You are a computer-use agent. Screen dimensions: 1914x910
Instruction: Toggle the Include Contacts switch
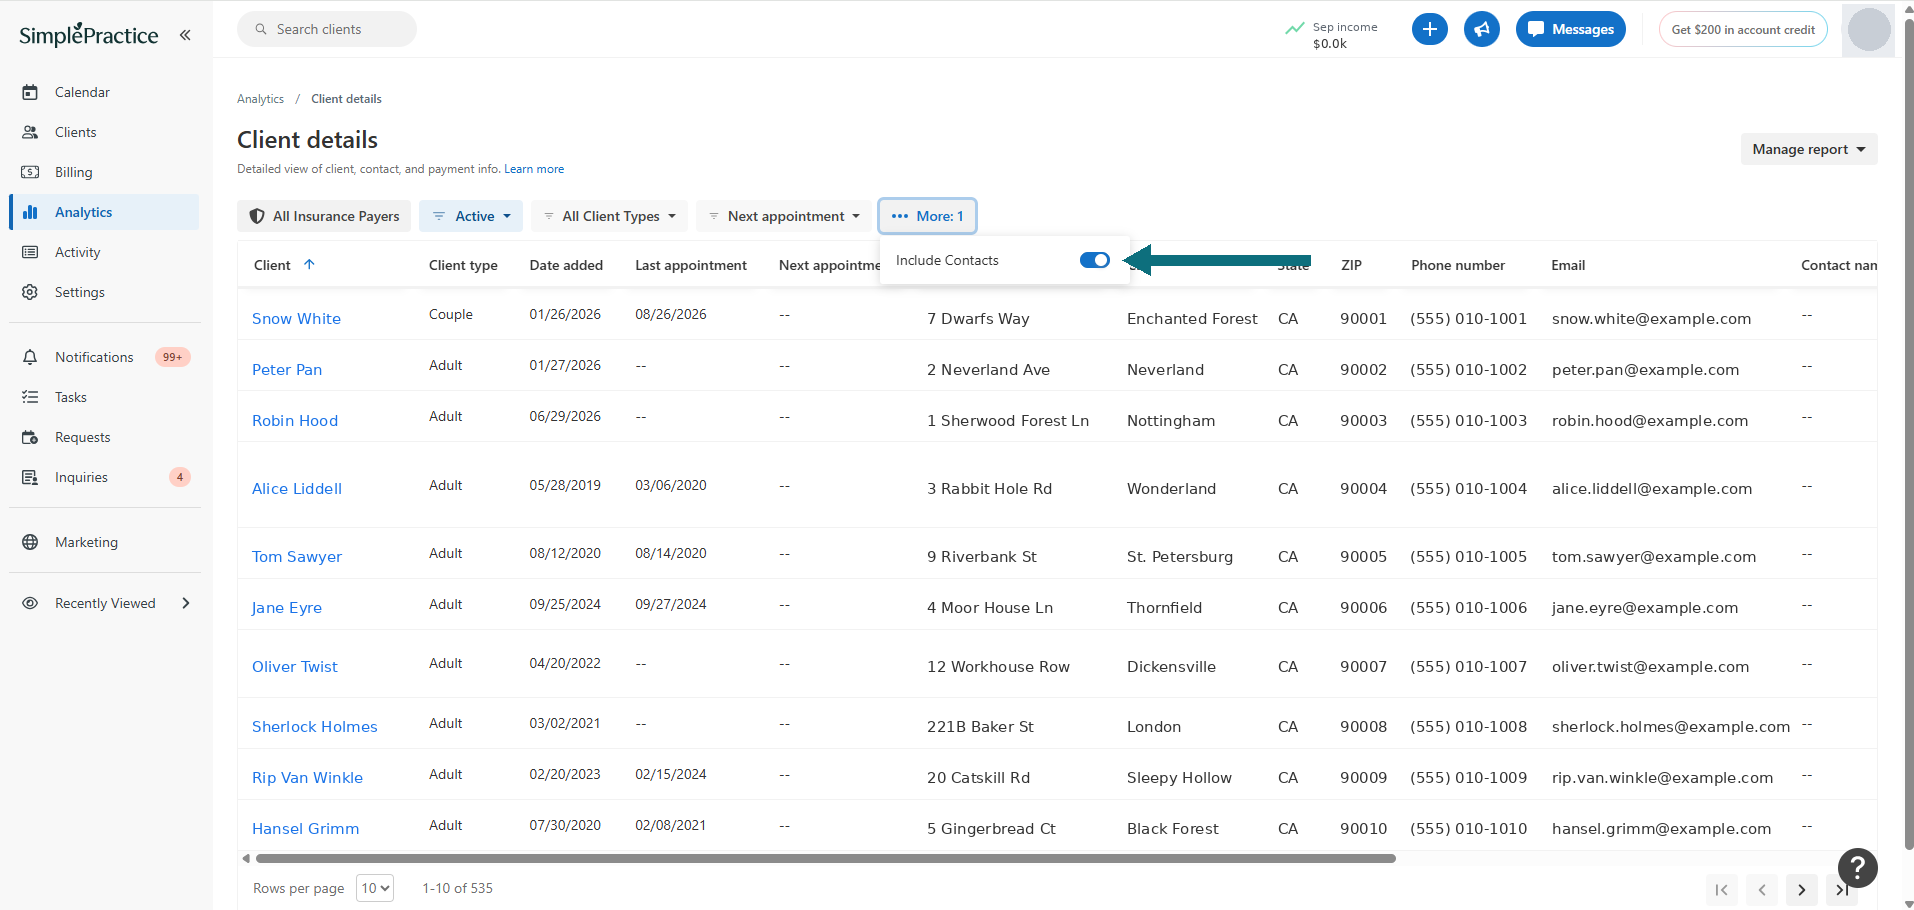(x=1094, y=260)
